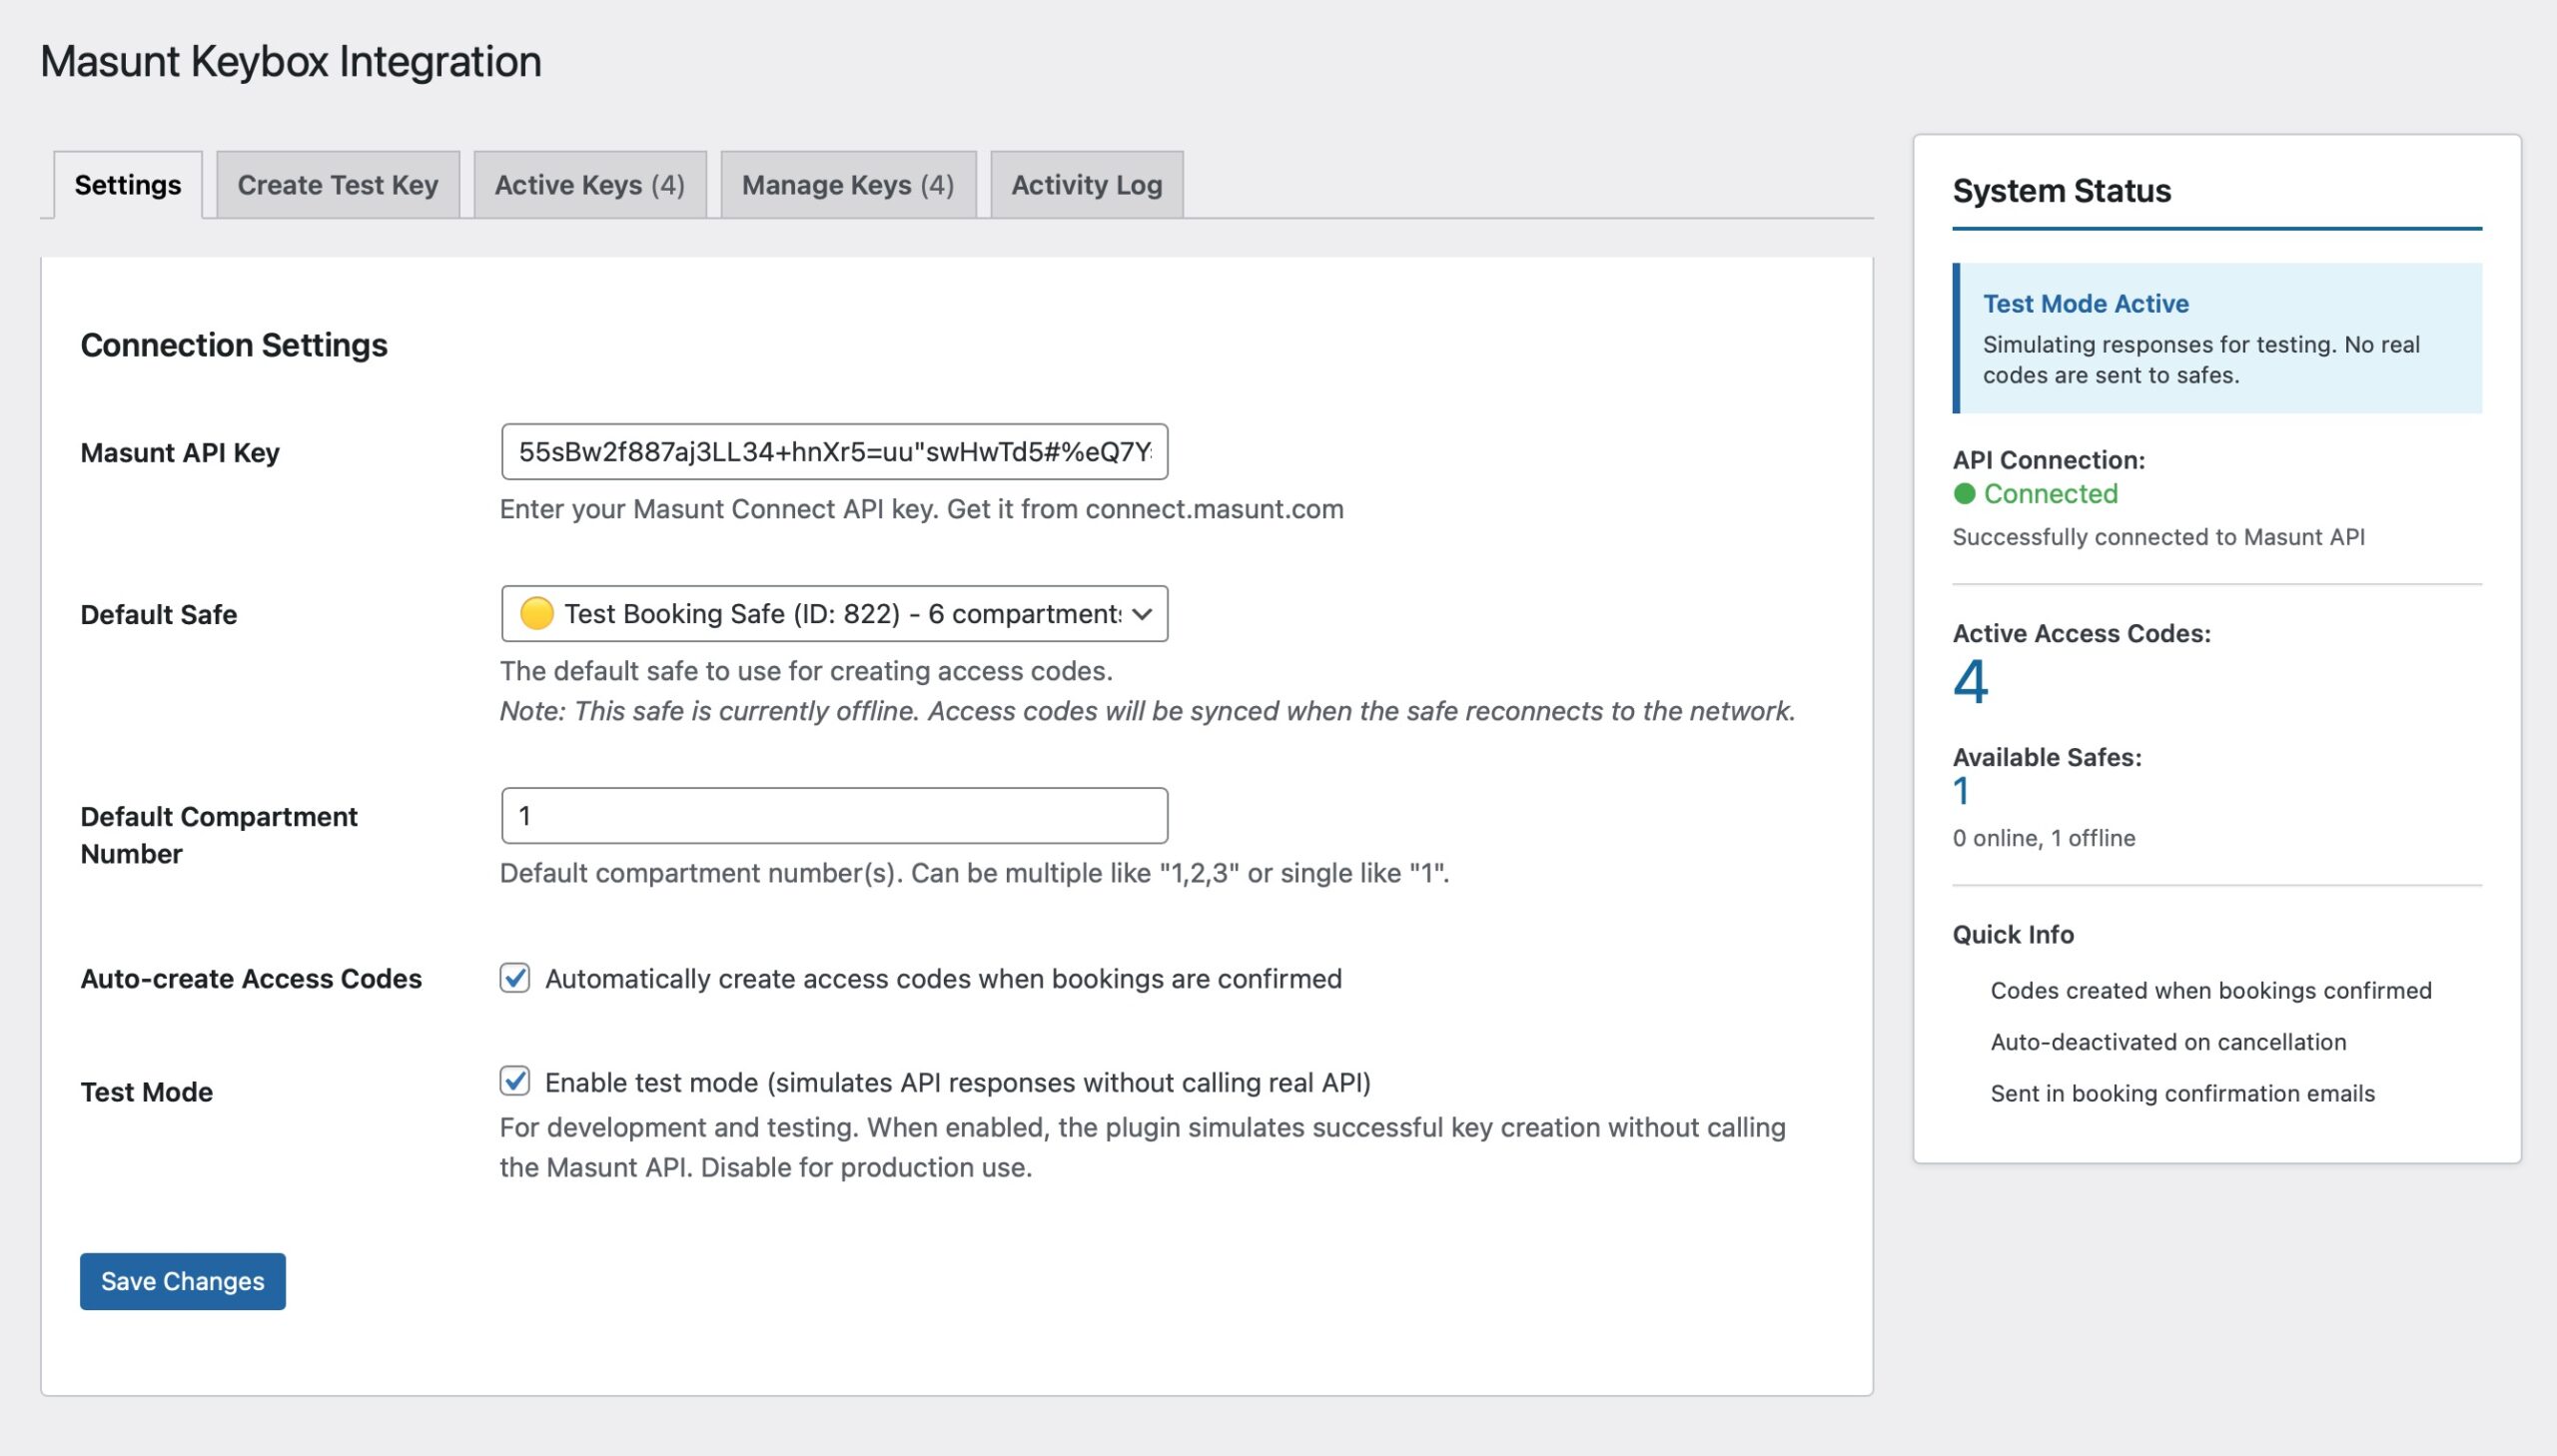The width and height of the screenshot is (2557, 1456).
Task: Click into the Masunt API Key field
Action: [833, 452]
